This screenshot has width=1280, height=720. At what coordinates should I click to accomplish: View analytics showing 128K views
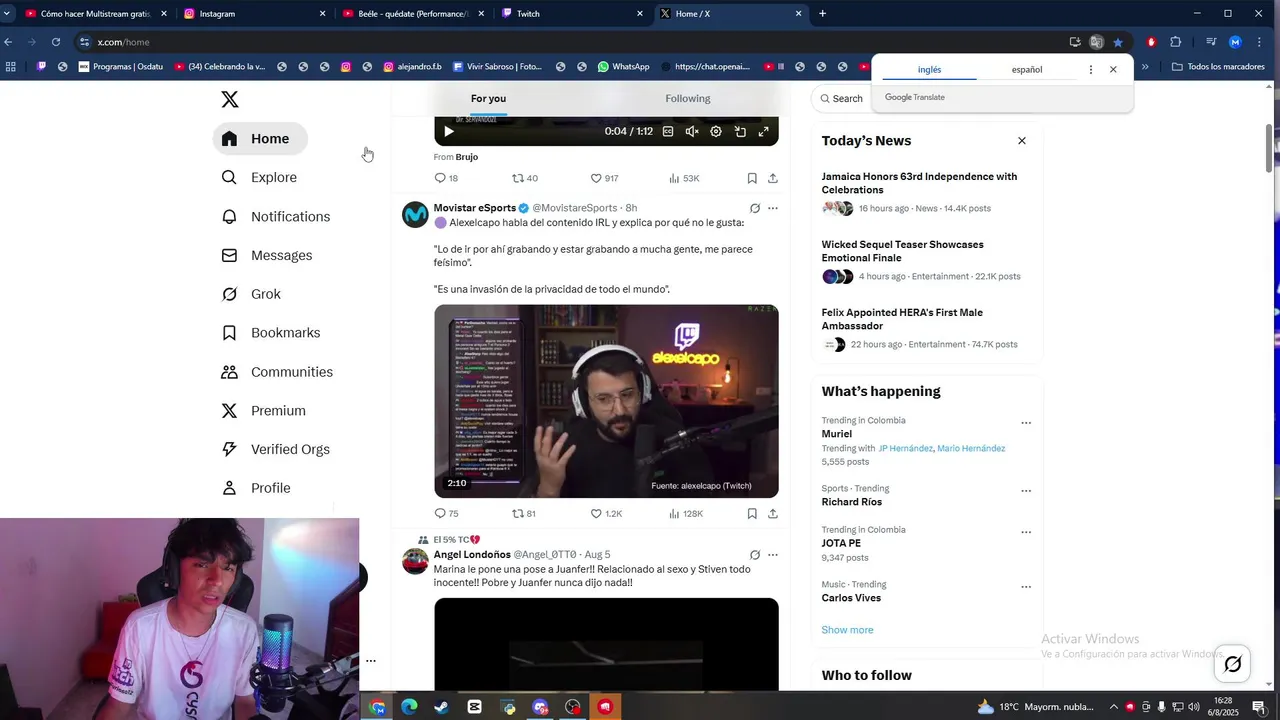click(686, 514)
